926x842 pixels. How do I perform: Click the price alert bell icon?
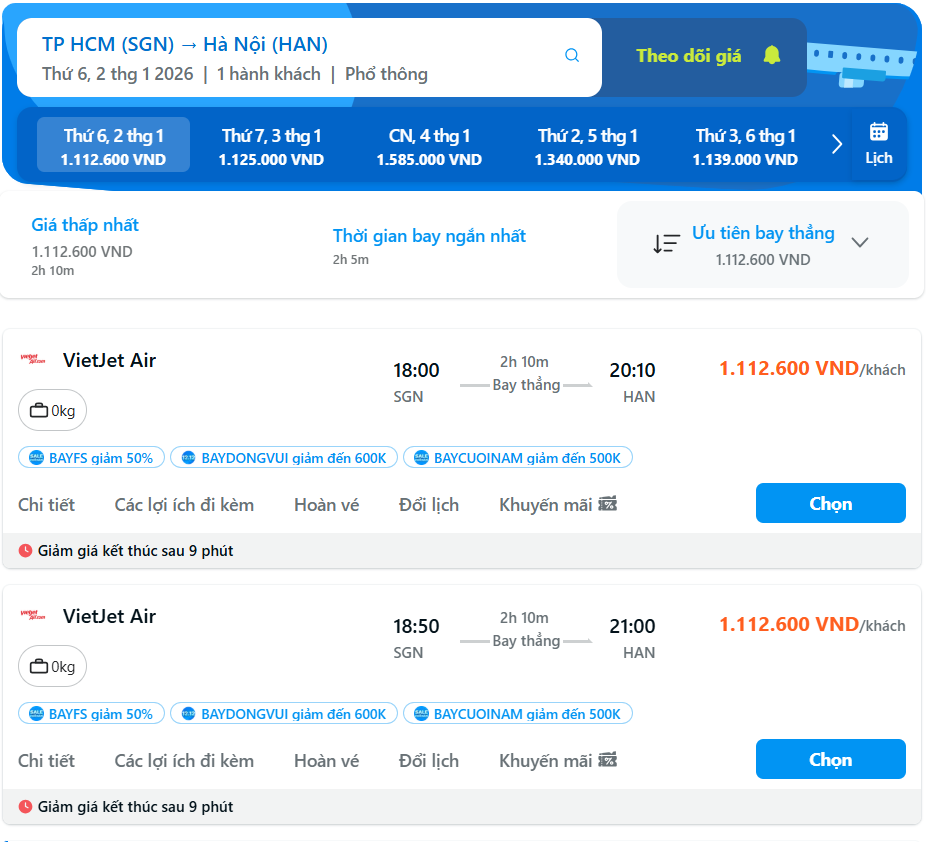click(x=771, y=55)
